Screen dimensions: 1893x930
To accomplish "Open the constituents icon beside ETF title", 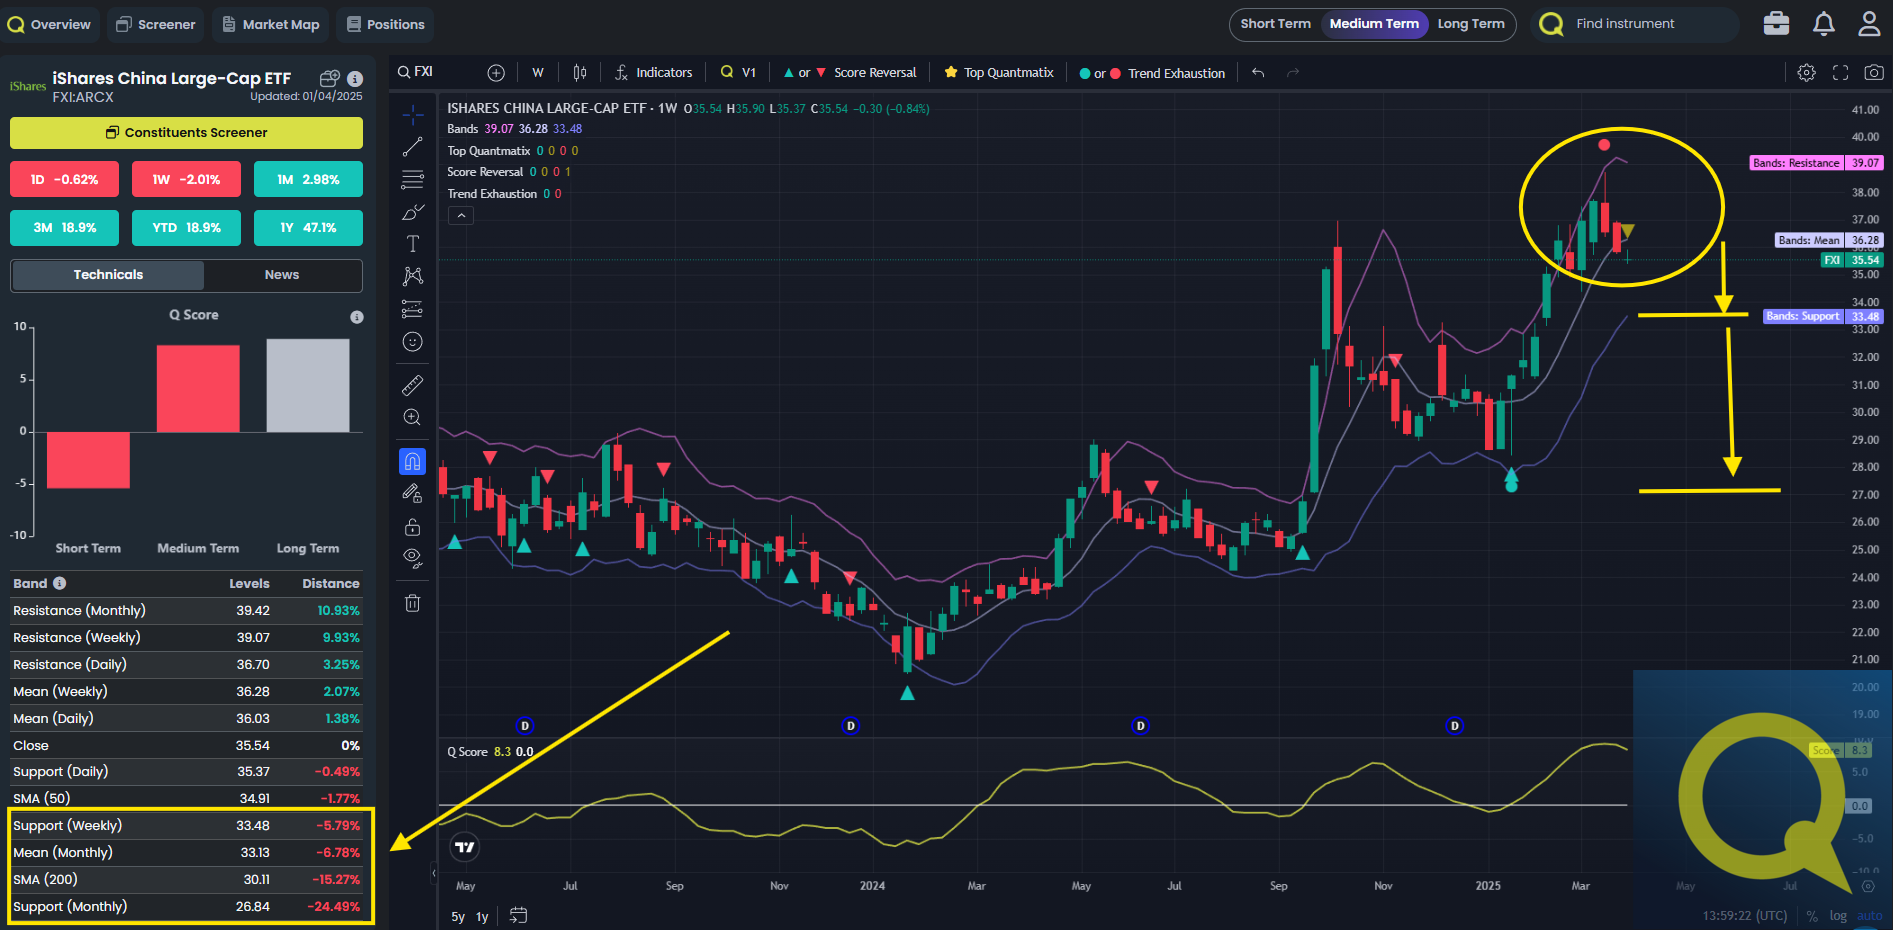I will pyautogui.click(x=330, y=78).
